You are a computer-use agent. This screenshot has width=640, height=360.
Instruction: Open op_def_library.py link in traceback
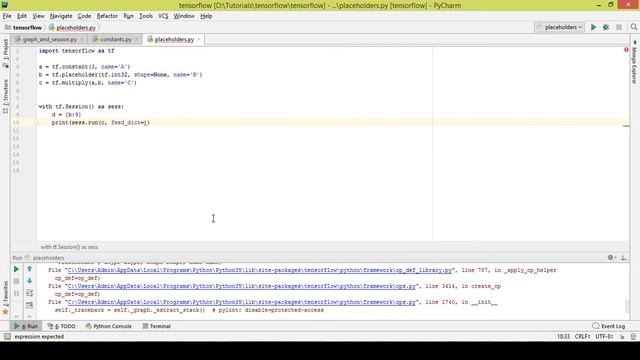[260, 270]
